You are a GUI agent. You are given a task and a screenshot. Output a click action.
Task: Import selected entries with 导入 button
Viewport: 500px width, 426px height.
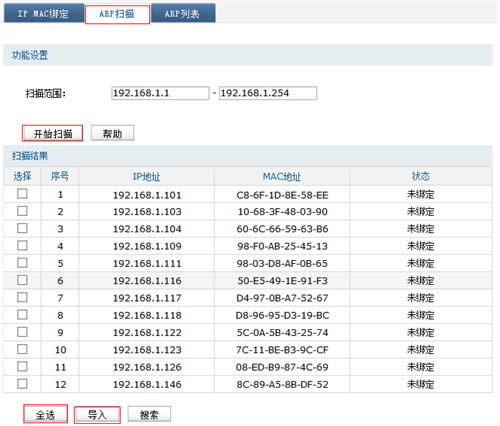pyautogui.click(x=97, y=415)
